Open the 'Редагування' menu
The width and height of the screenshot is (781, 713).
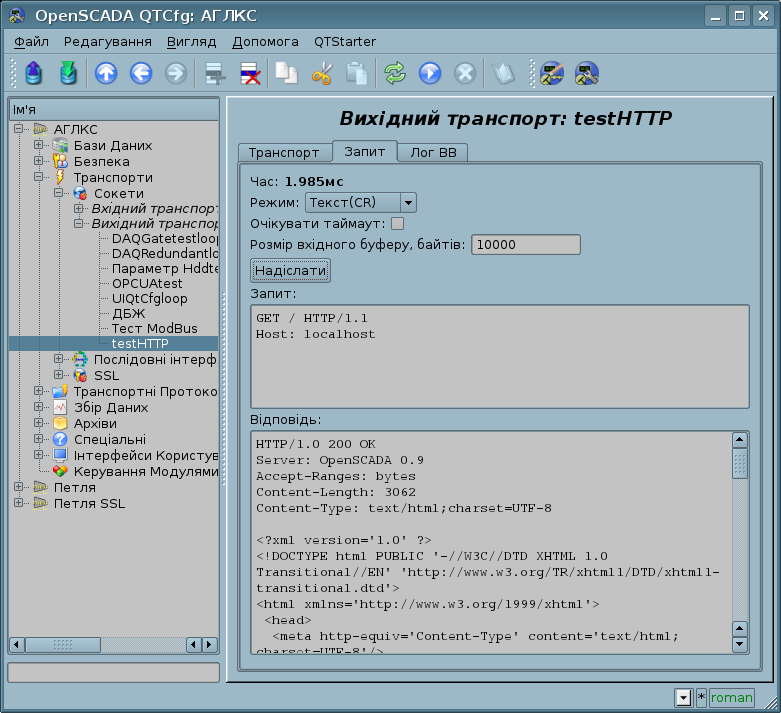coord(108,42)
